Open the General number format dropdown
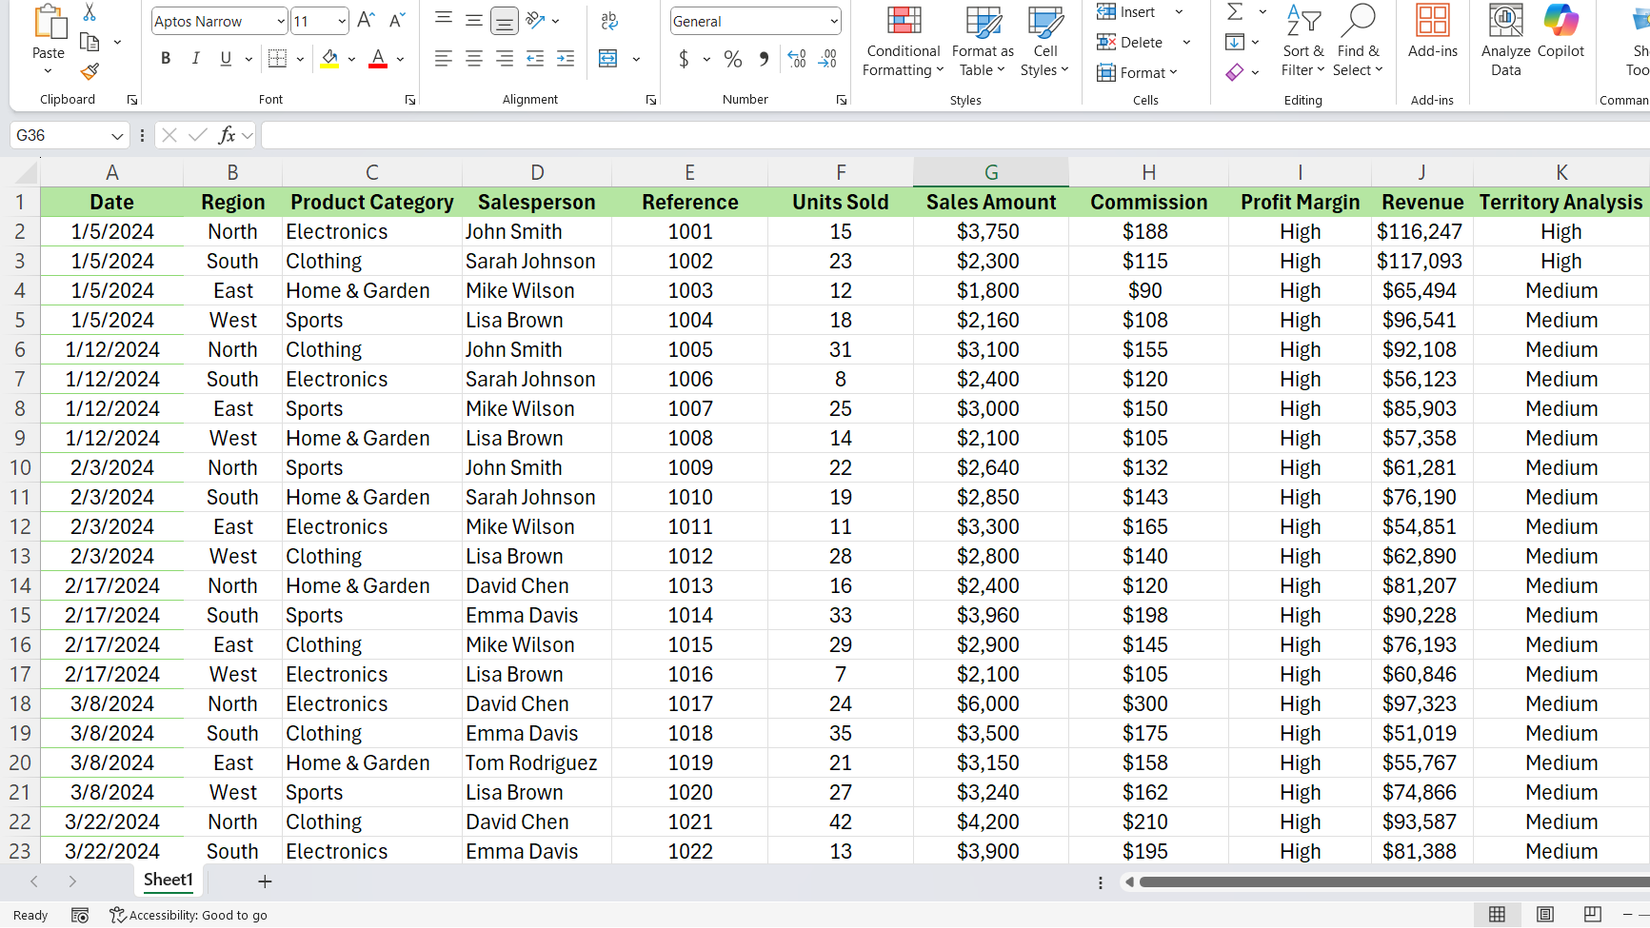1650x928 pixels. tap(833, 21)
